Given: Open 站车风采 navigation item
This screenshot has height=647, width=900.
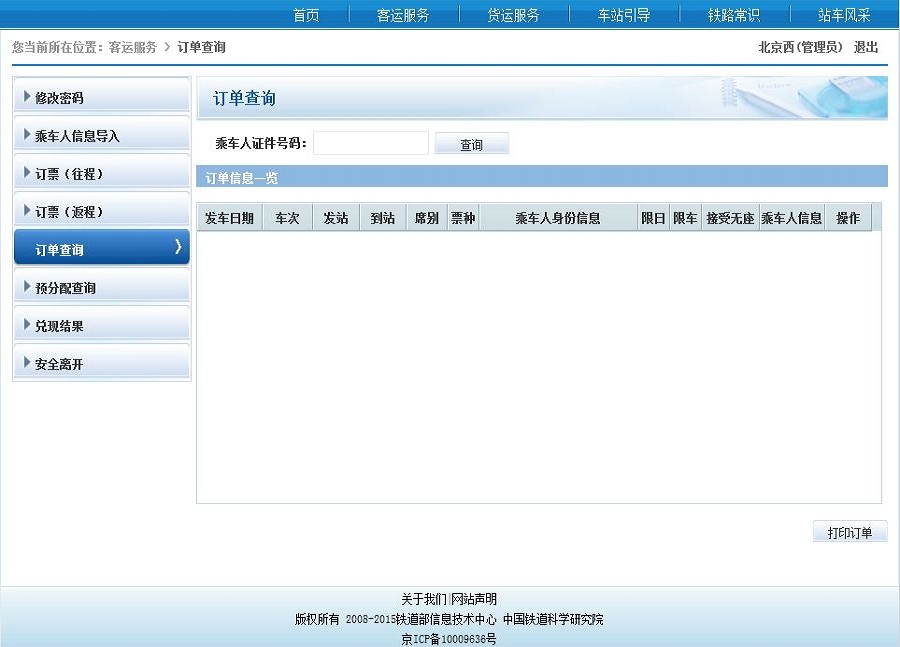Looking at the screenshot, I should [x=844, y=15].
